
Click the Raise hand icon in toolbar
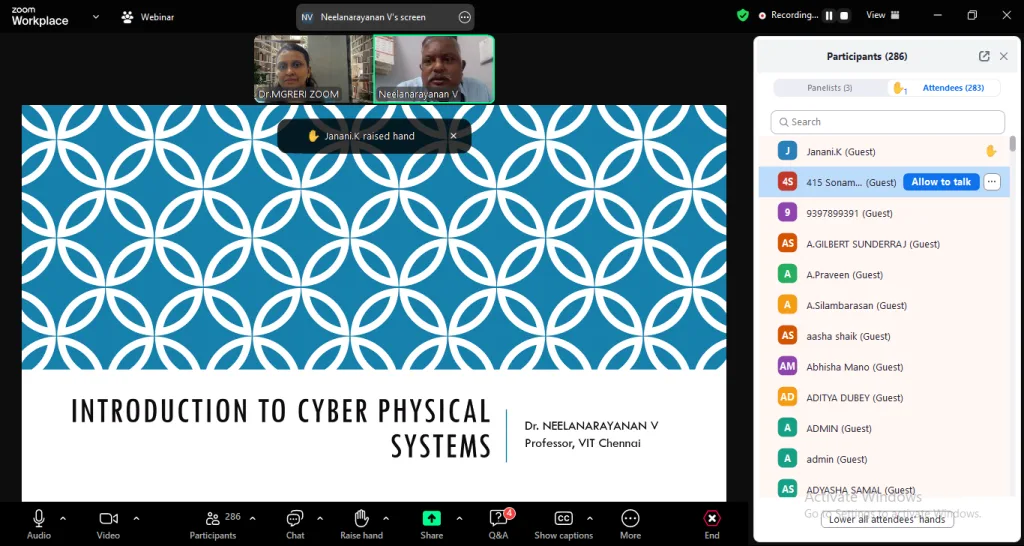(361, 518)
